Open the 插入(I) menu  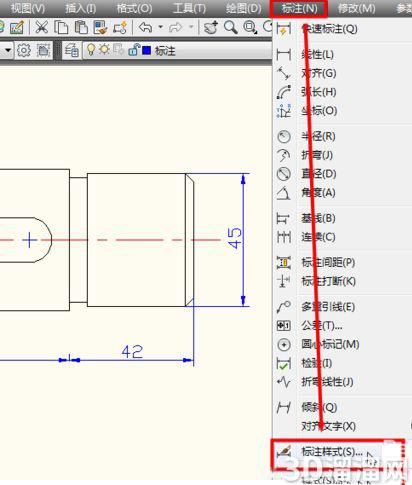click(80, 8)
